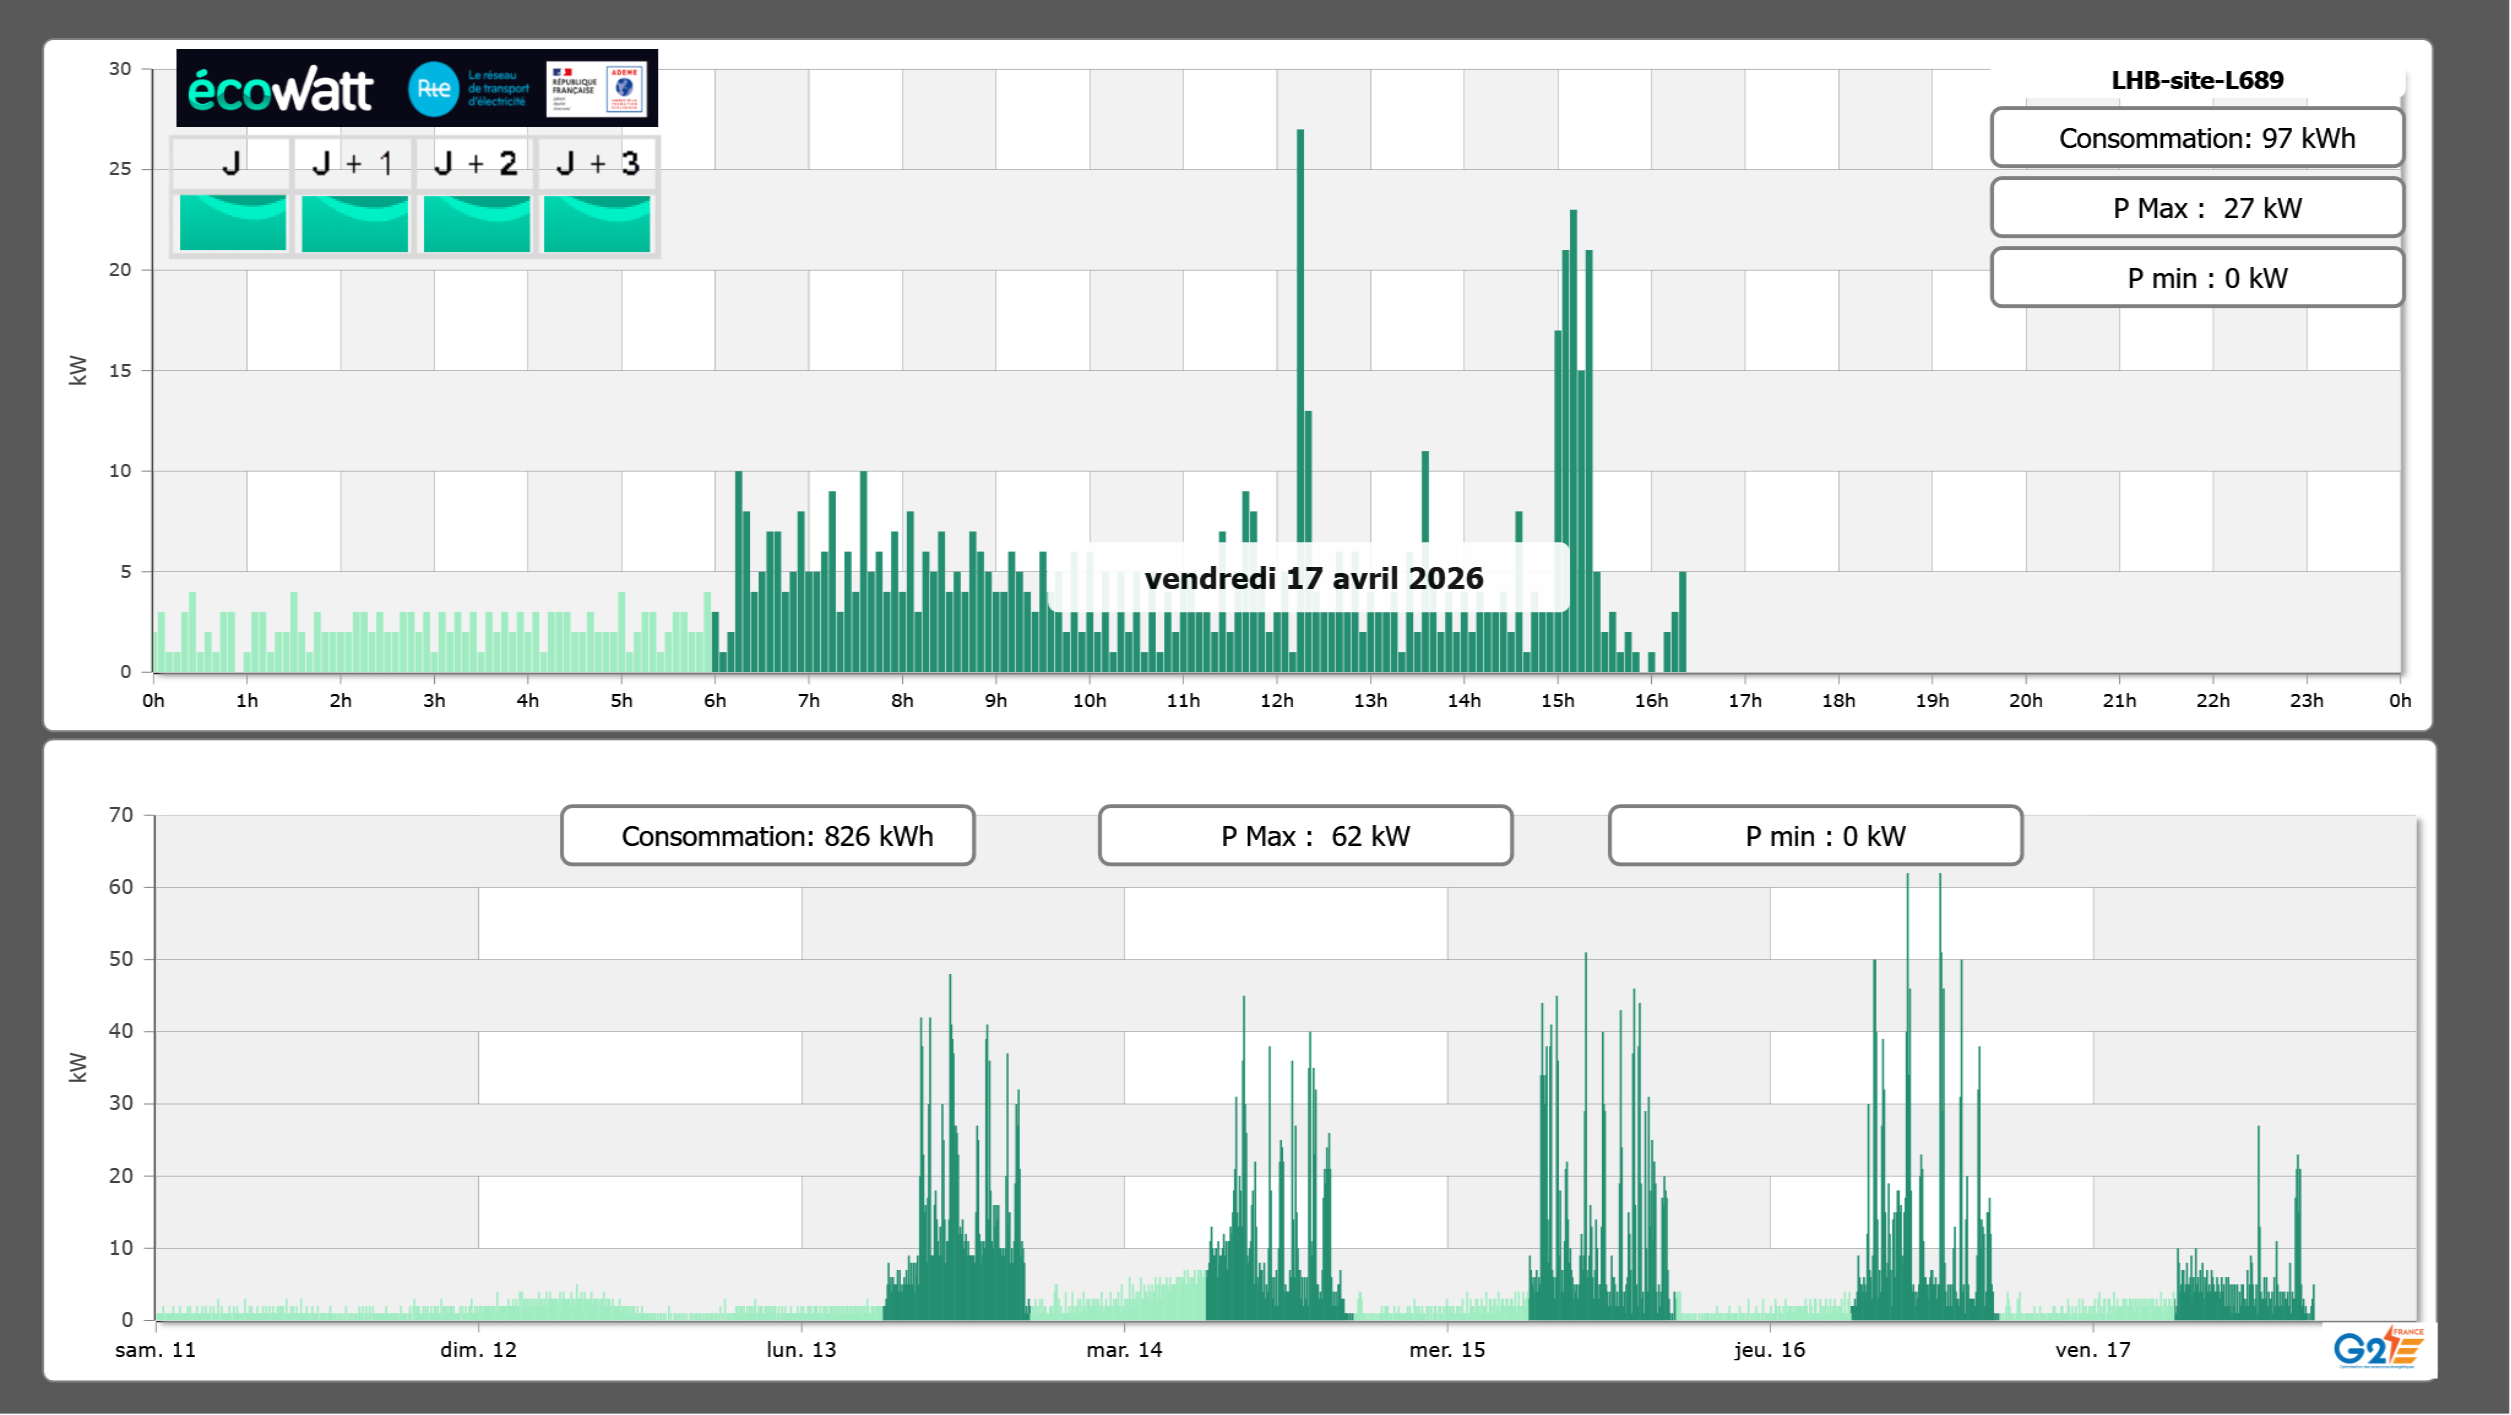Viewport: 2511px width, 1415px height.
Task: Click the lun. 13 axis label
Action: click(801, 1350)
